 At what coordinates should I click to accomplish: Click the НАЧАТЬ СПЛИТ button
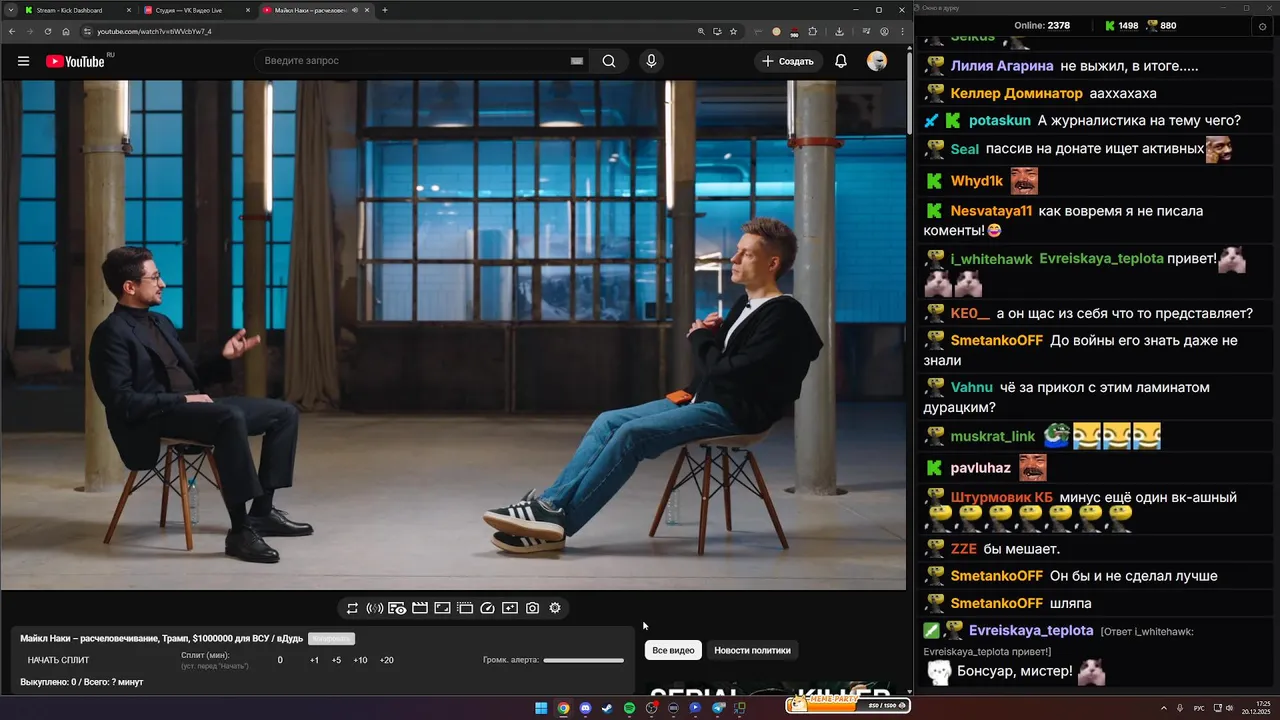click(58, 660)
